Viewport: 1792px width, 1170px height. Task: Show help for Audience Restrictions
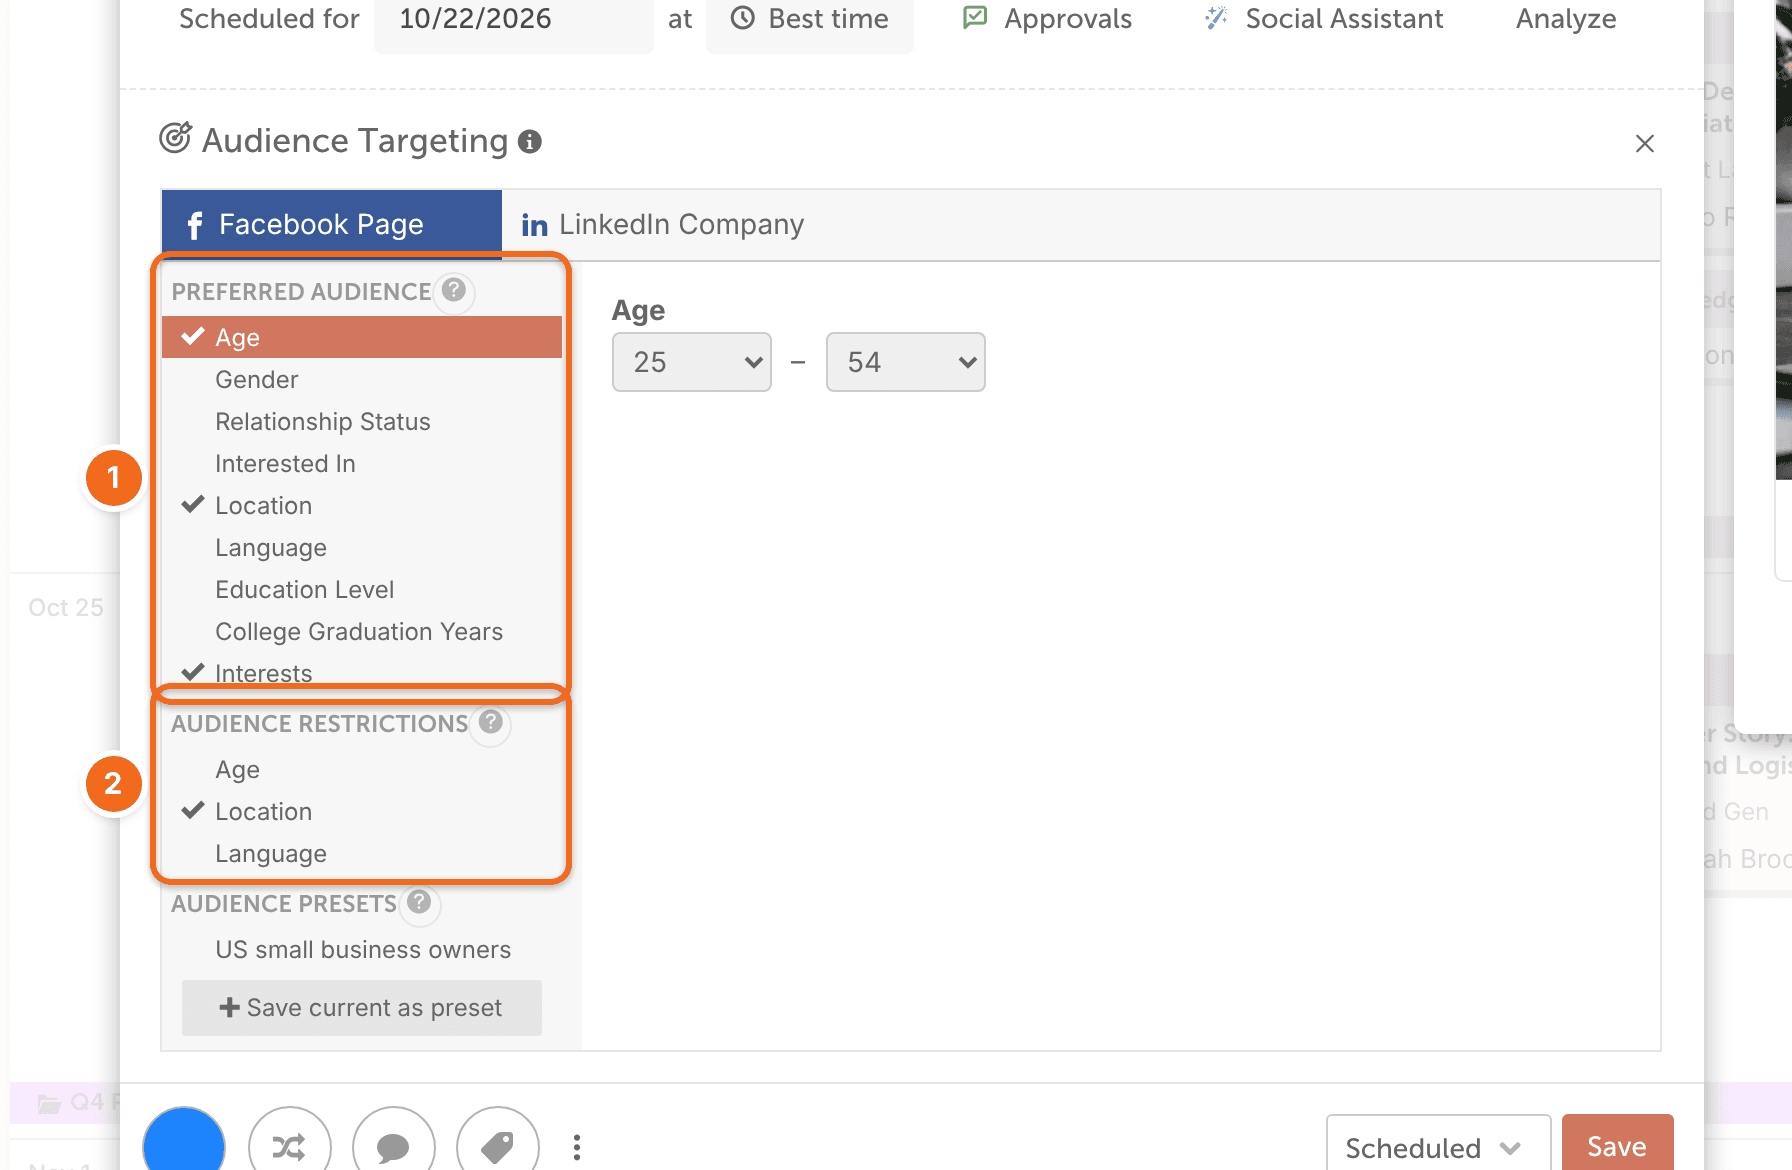click(490, 721)
